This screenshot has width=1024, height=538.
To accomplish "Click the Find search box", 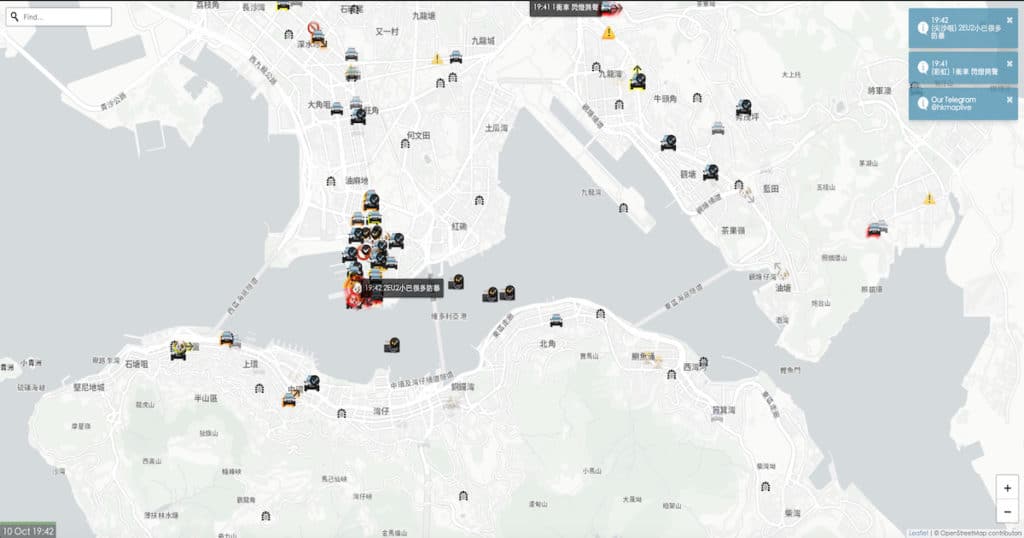I will coord(64,17).
